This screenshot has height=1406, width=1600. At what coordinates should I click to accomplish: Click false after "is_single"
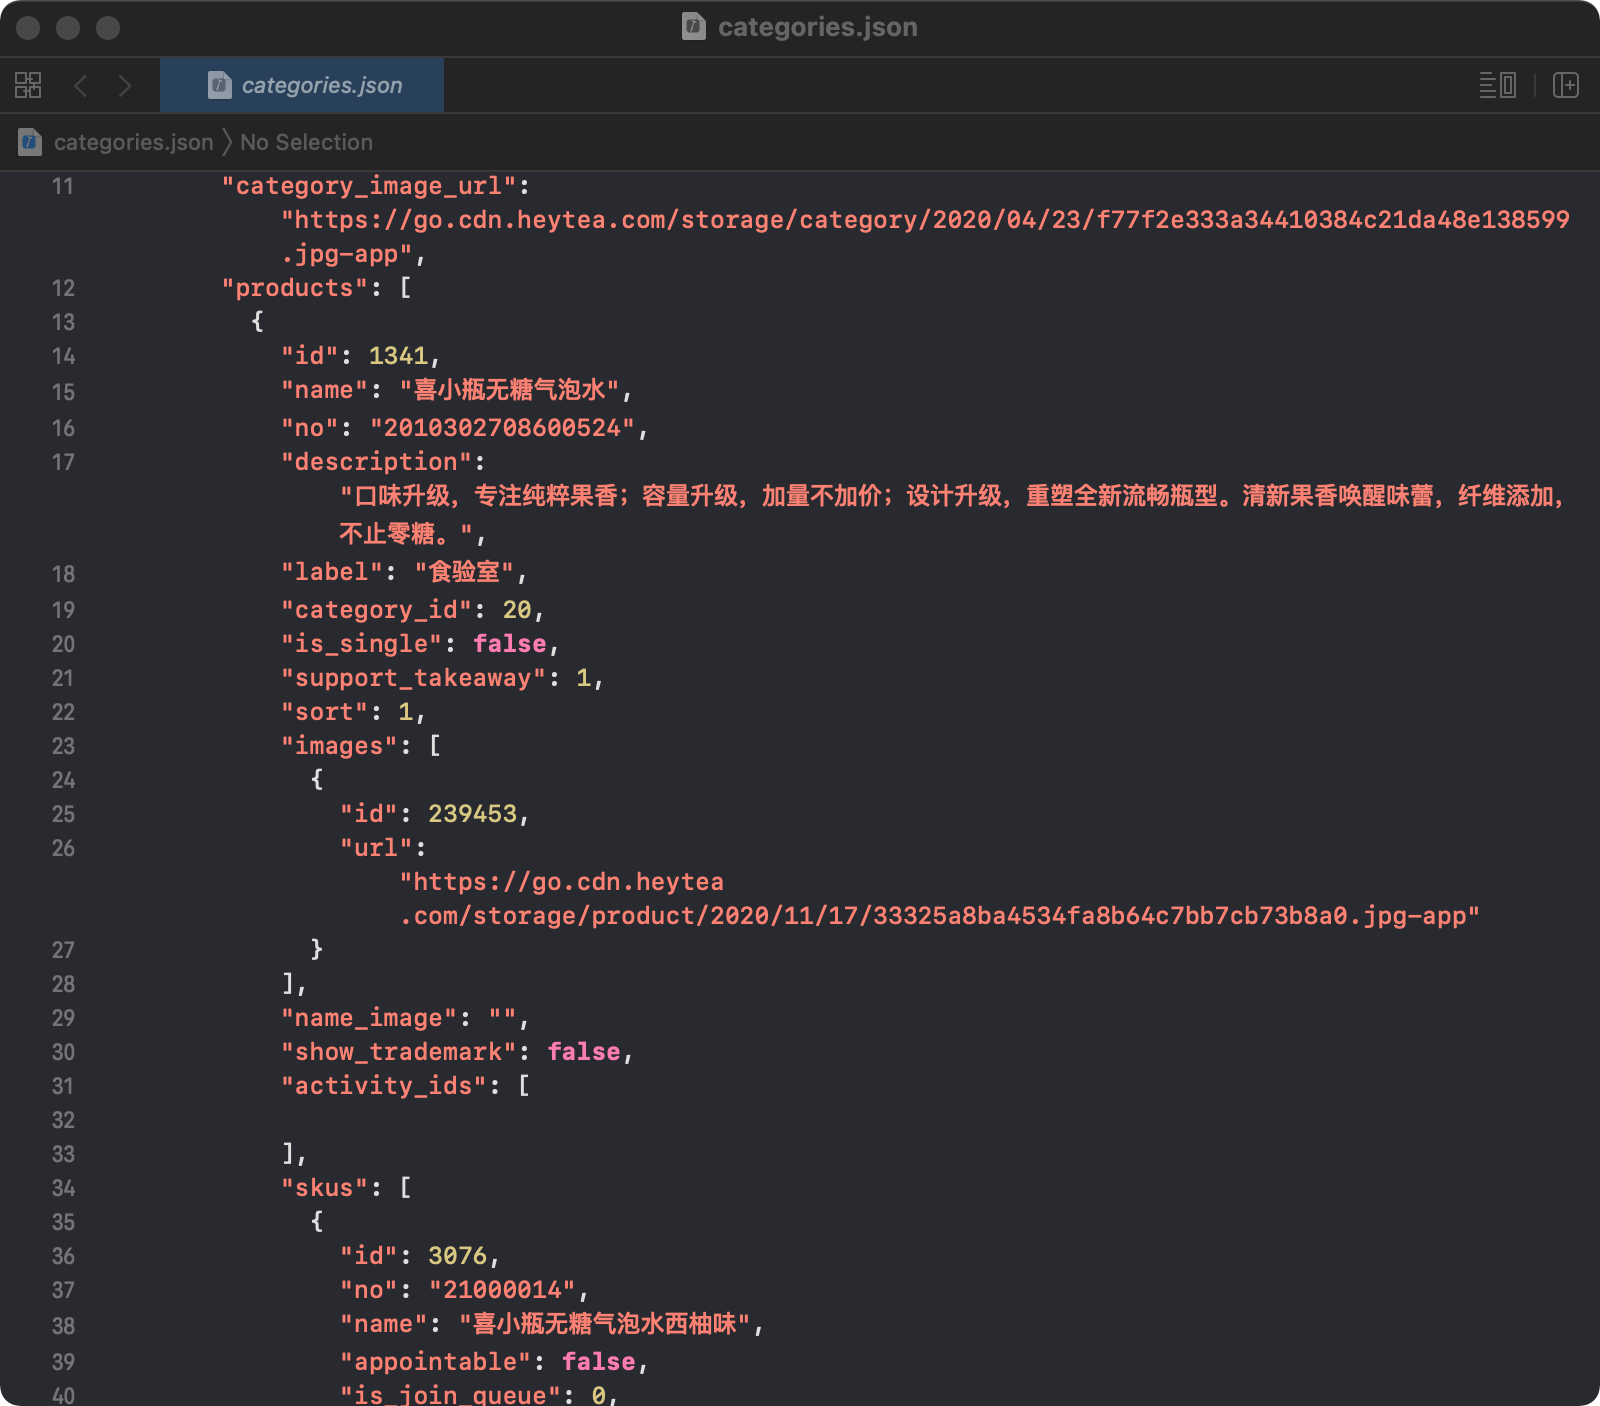(x=510, y=644)
